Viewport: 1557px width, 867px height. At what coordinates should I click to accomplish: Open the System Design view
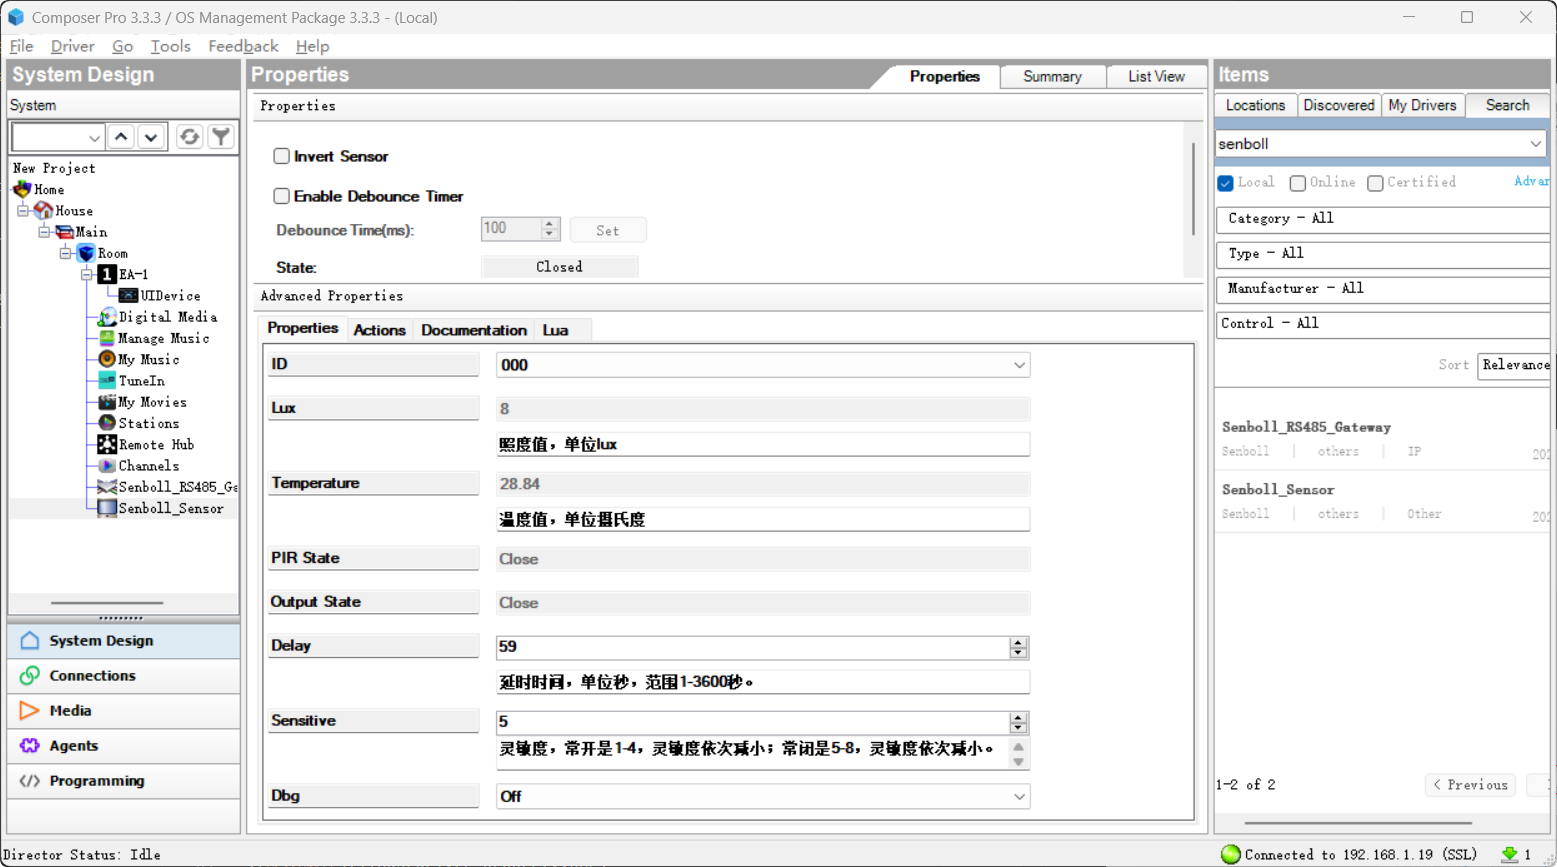click(x=124, y=641)
